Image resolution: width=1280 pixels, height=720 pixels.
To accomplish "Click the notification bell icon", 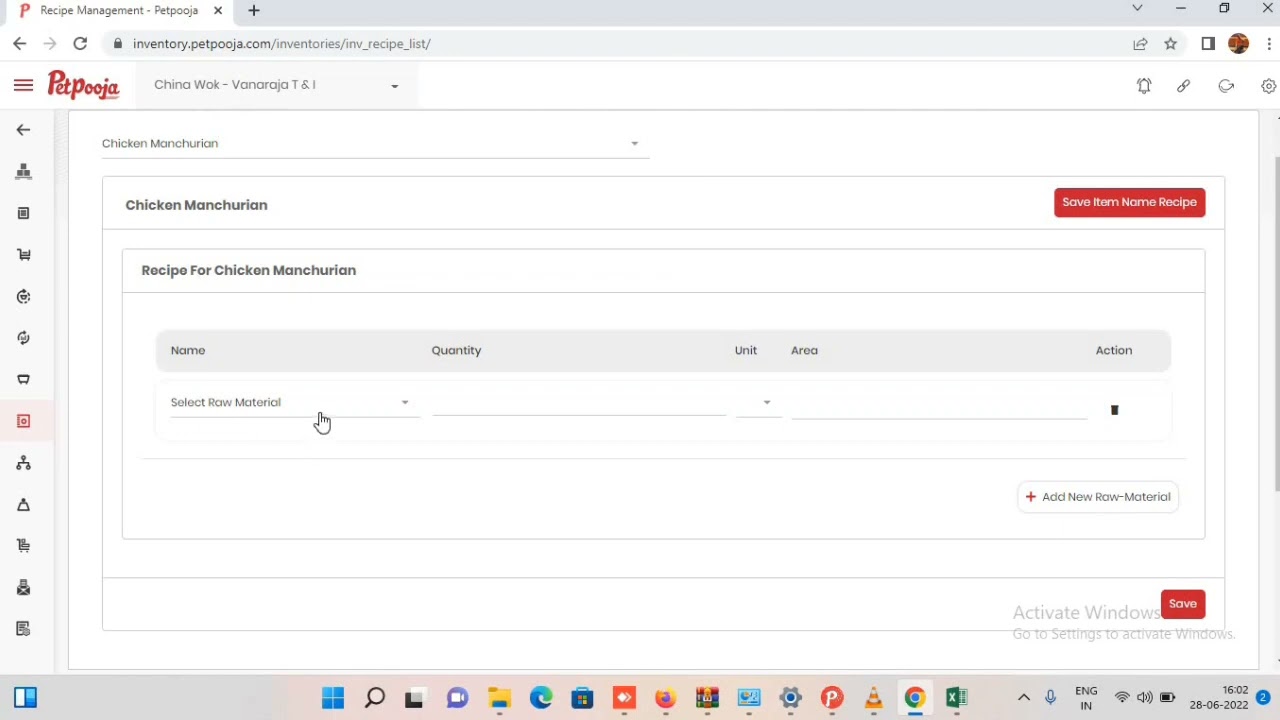I will point(1144,86).
